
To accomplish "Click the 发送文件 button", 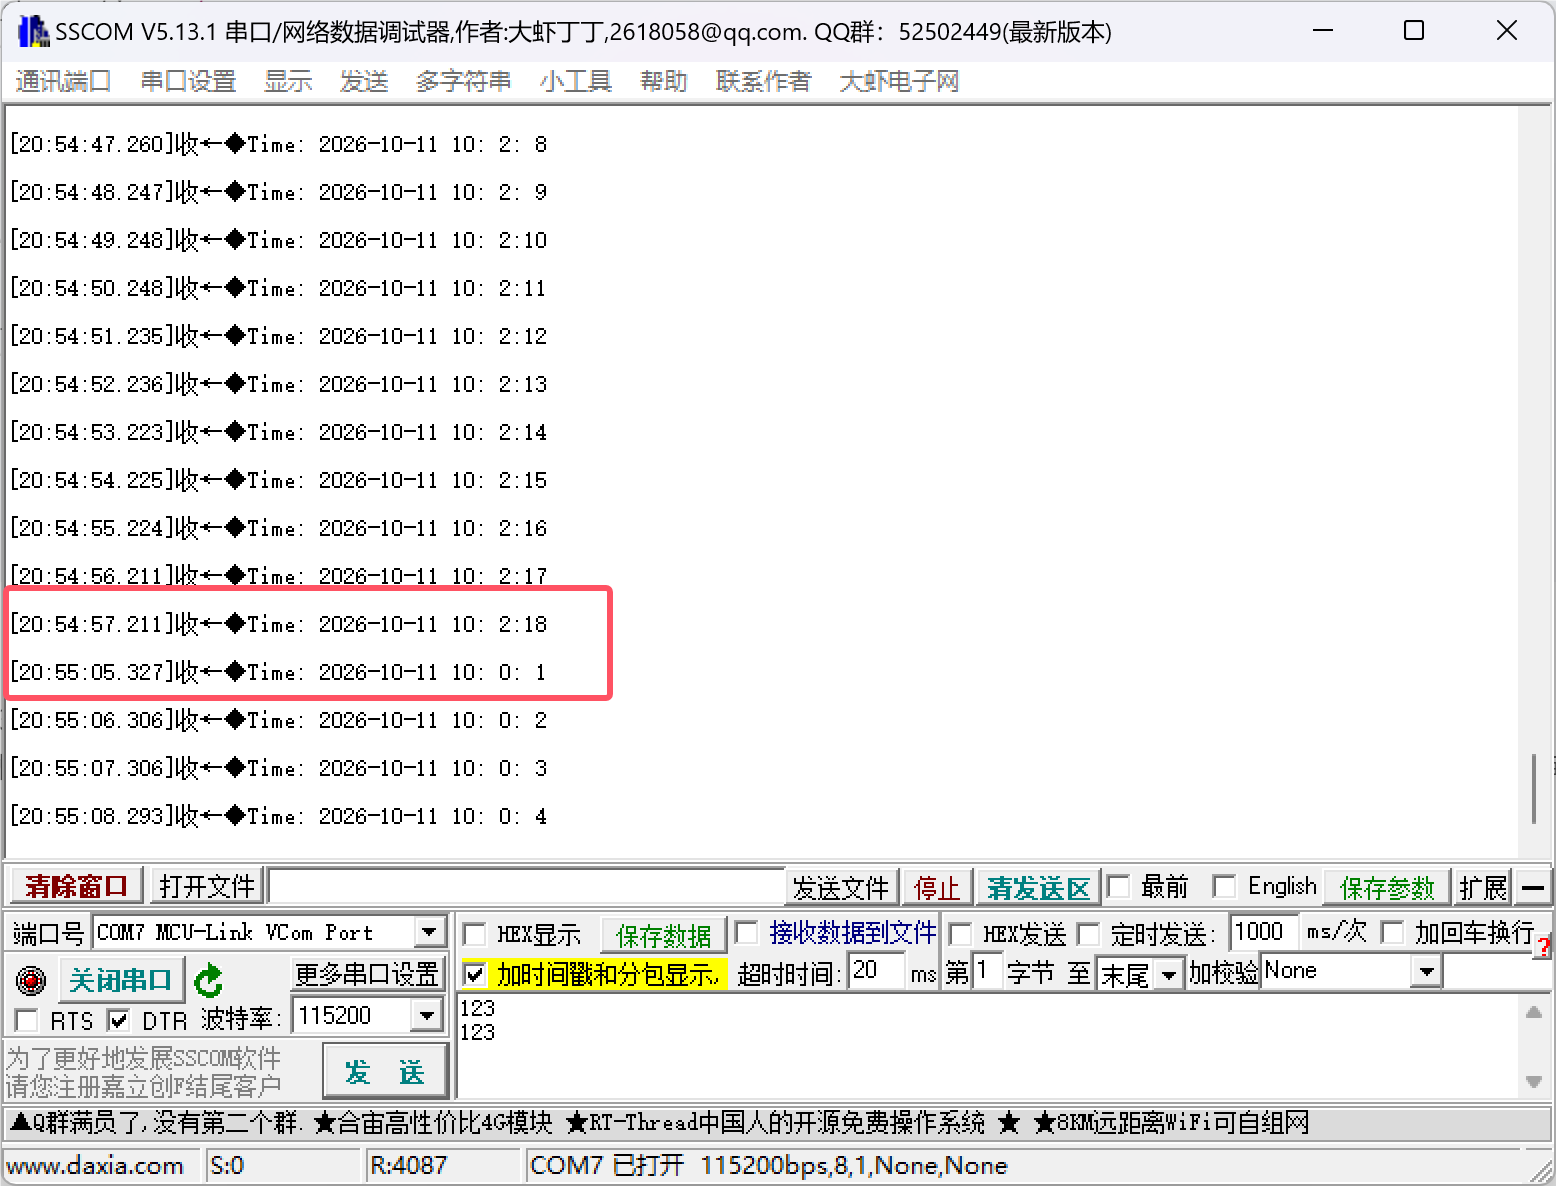I will [840, 887].
